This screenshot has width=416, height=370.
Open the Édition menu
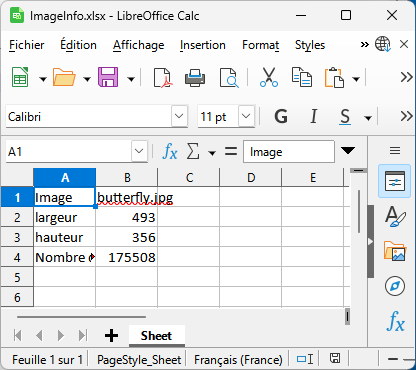pos(78,45)
